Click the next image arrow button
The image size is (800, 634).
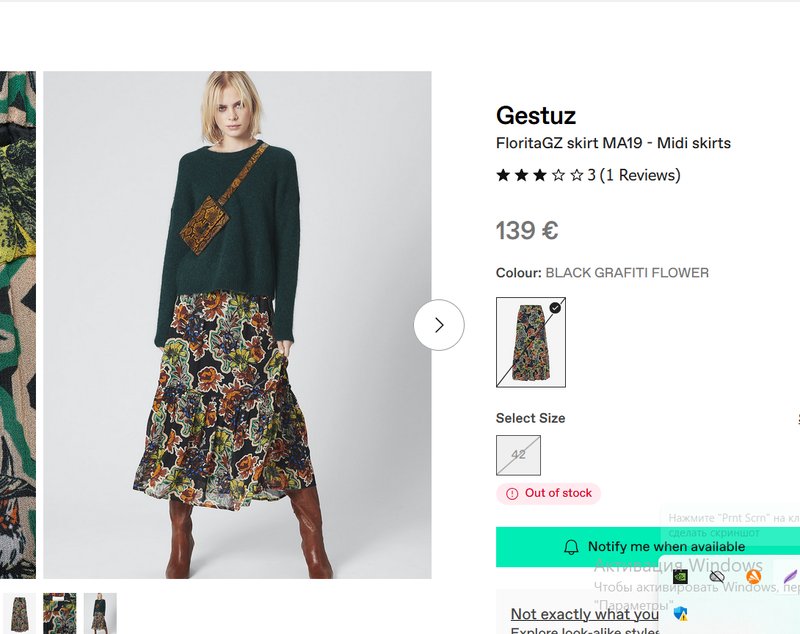(439, 325)
